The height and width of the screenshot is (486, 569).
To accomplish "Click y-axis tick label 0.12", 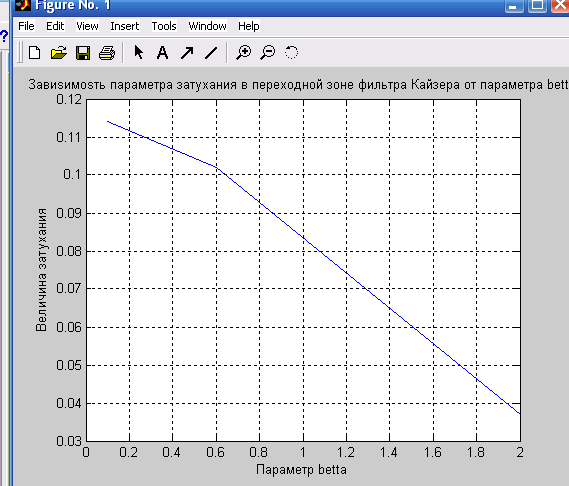I will pos(69,99).
